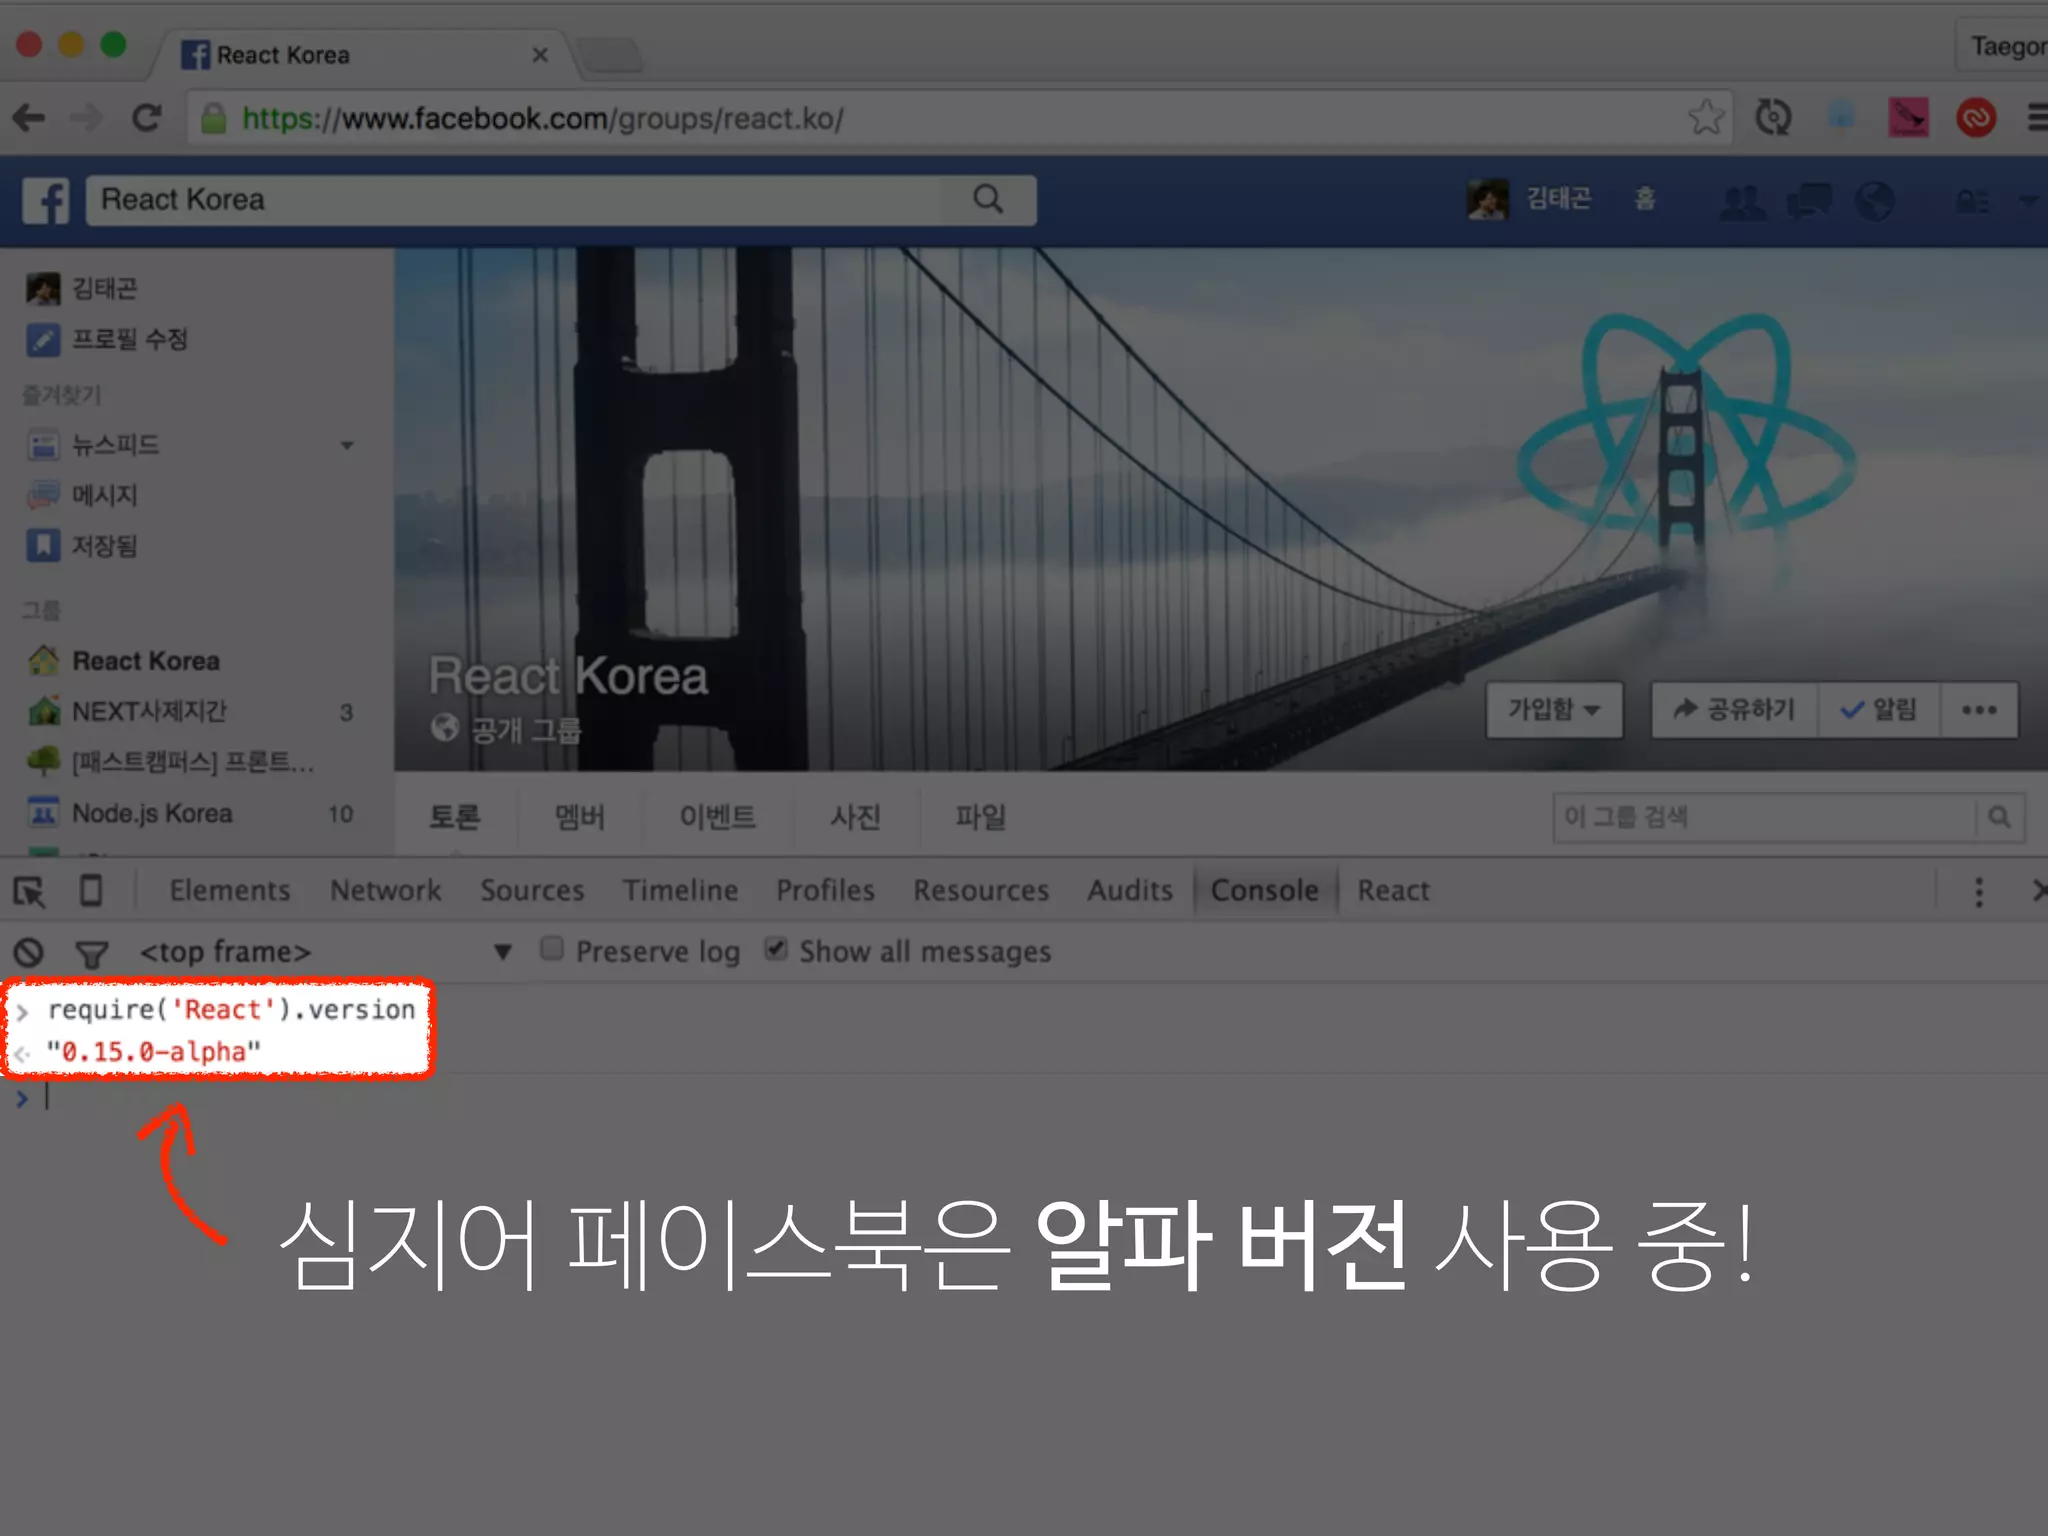
Task: Open the top frame context dropdown
Action: [325, 952]
